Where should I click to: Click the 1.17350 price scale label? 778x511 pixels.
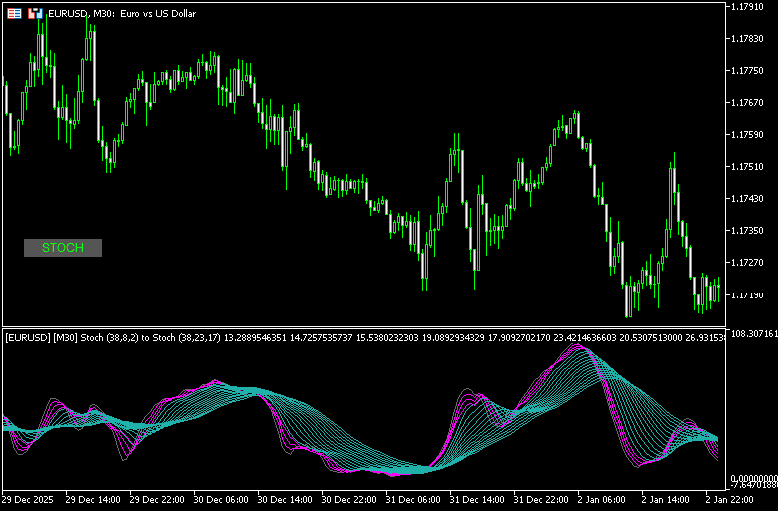pyautogui.click(x=752, y=231)
